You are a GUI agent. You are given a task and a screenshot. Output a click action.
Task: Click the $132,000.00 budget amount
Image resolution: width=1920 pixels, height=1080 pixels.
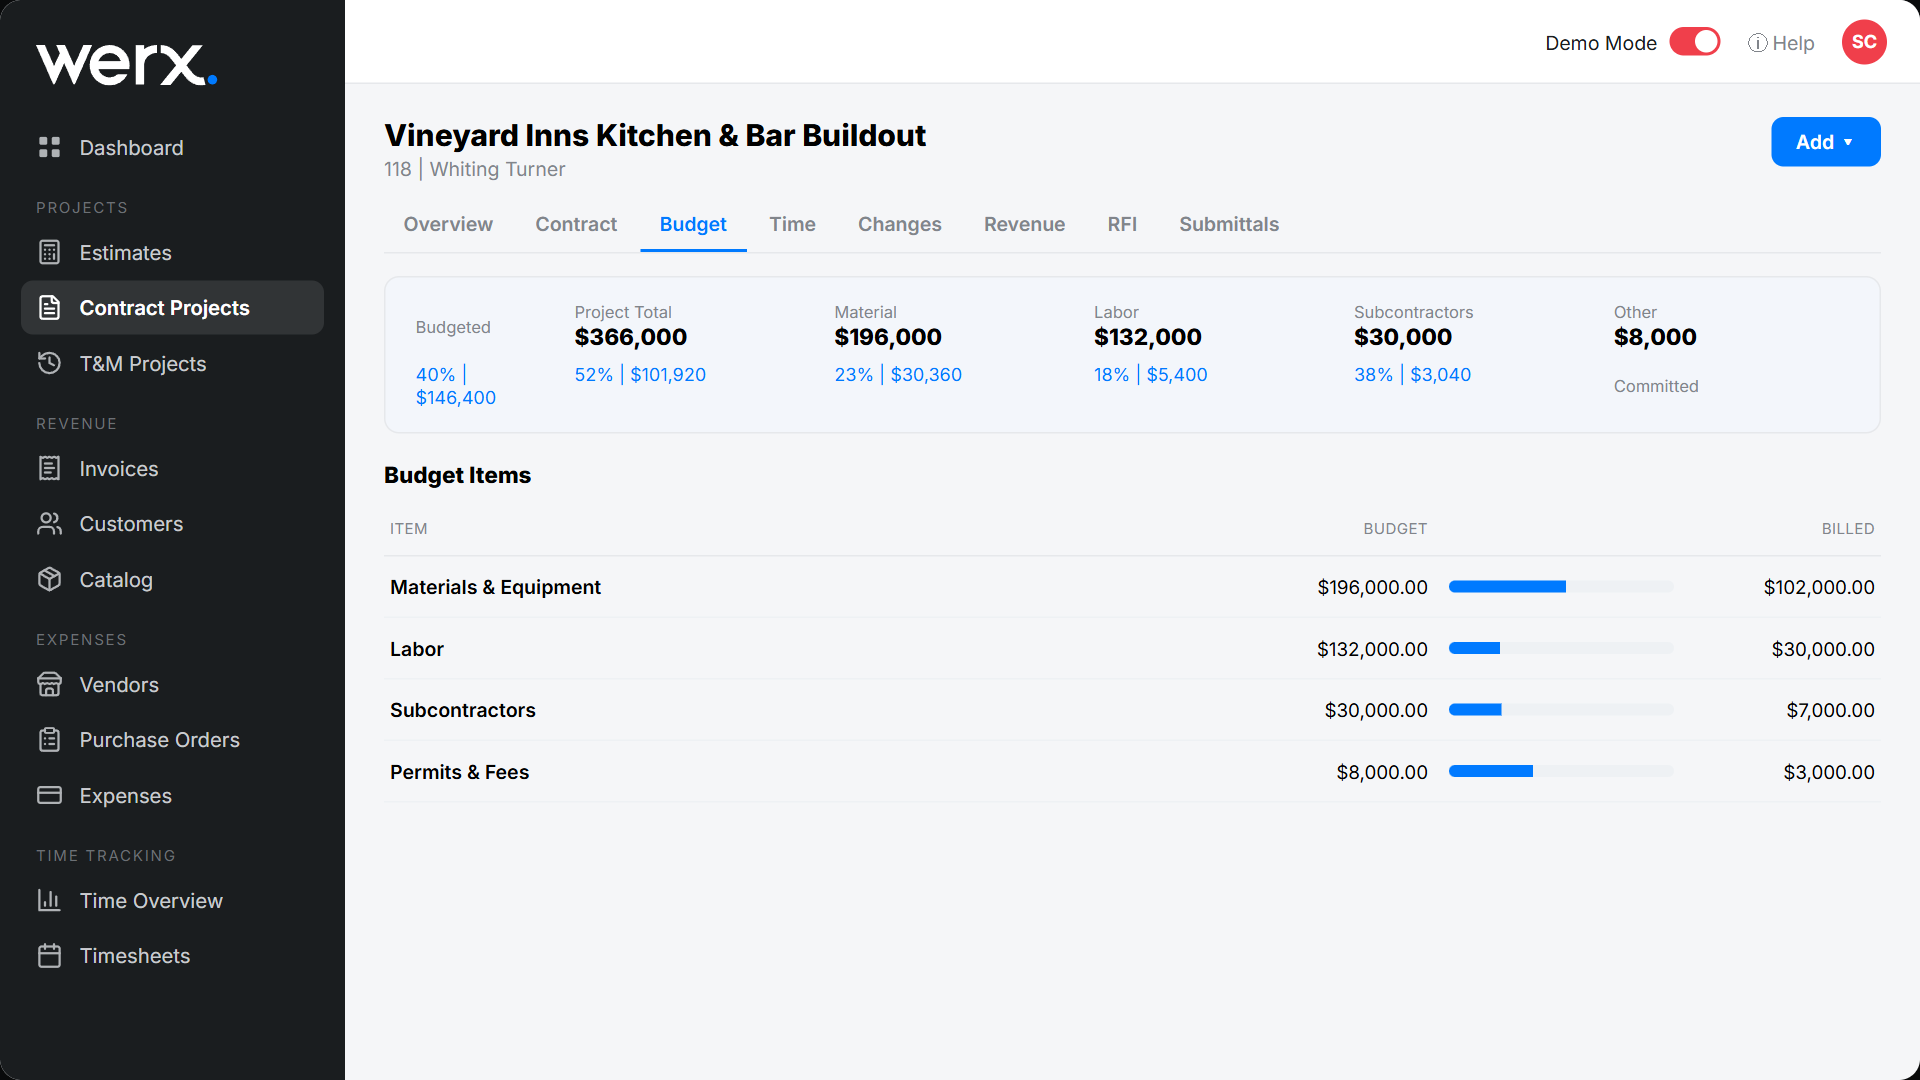[1372, 649]
